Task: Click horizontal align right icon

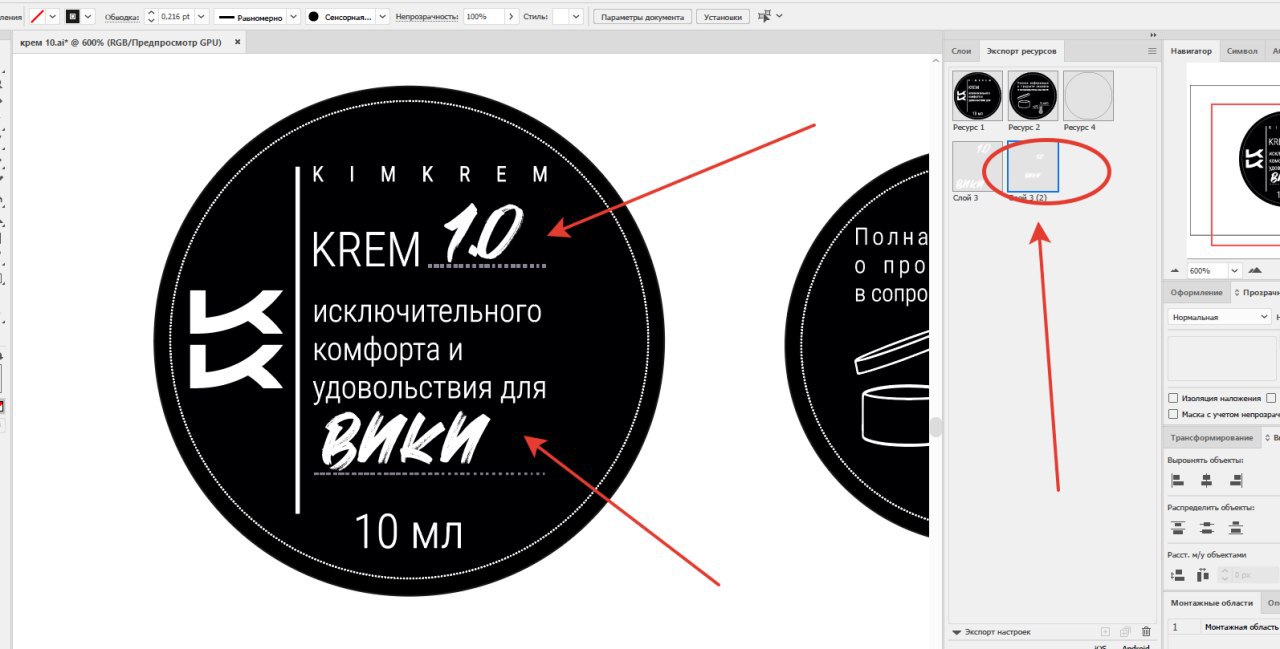Action: [x=1237, y=480]
